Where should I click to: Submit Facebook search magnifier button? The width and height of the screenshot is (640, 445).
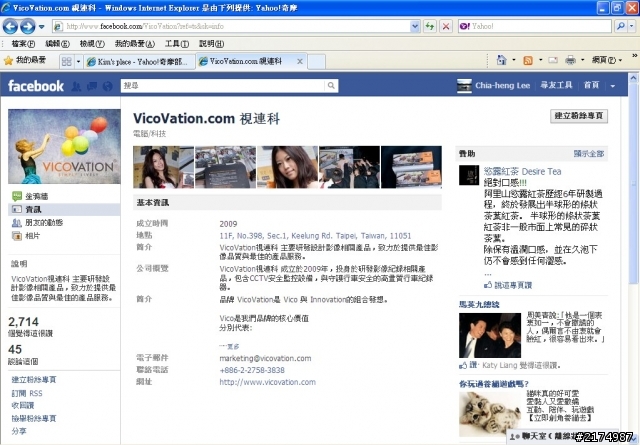331,85
